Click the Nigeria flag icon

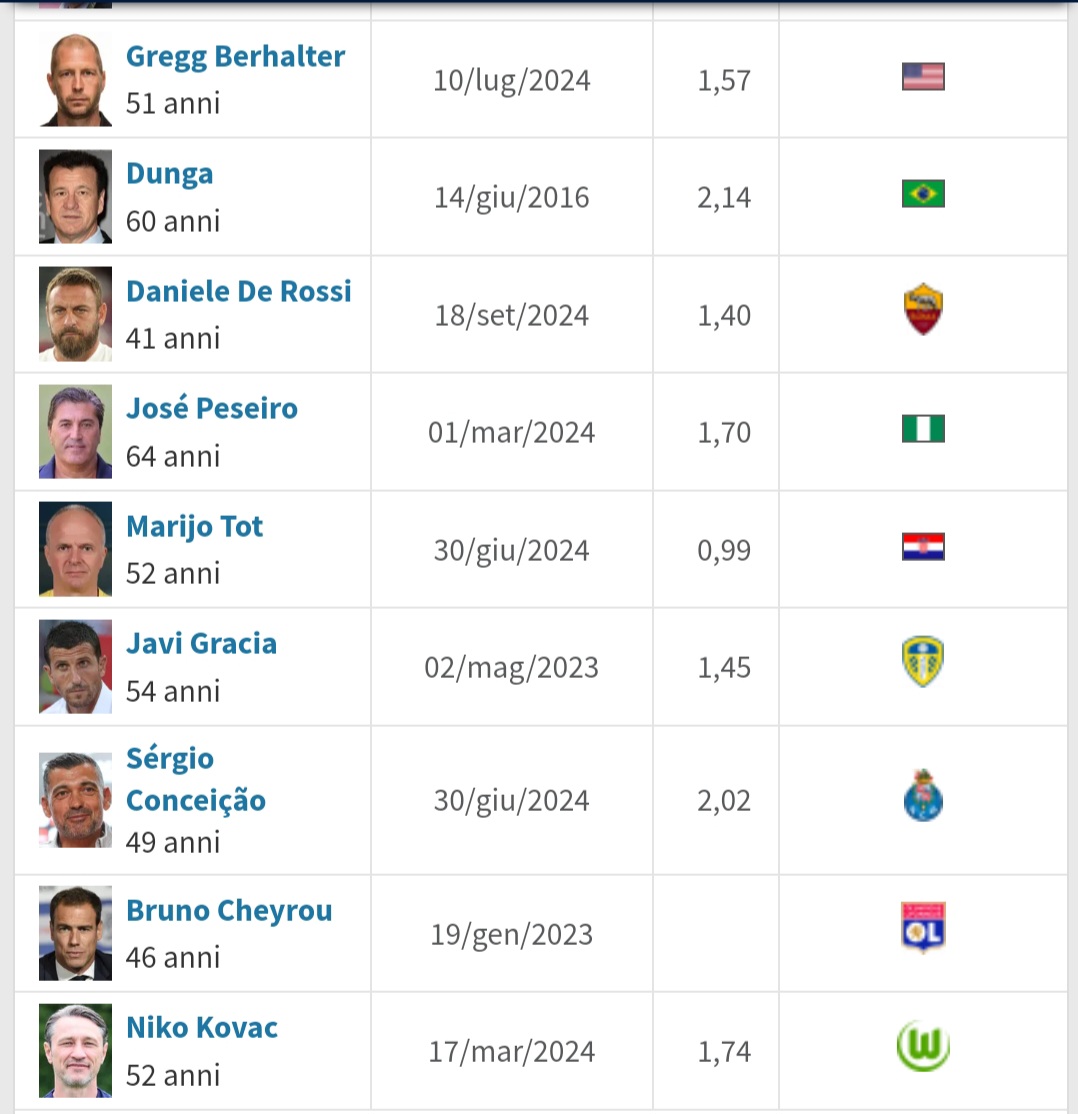tap(922, 430)
